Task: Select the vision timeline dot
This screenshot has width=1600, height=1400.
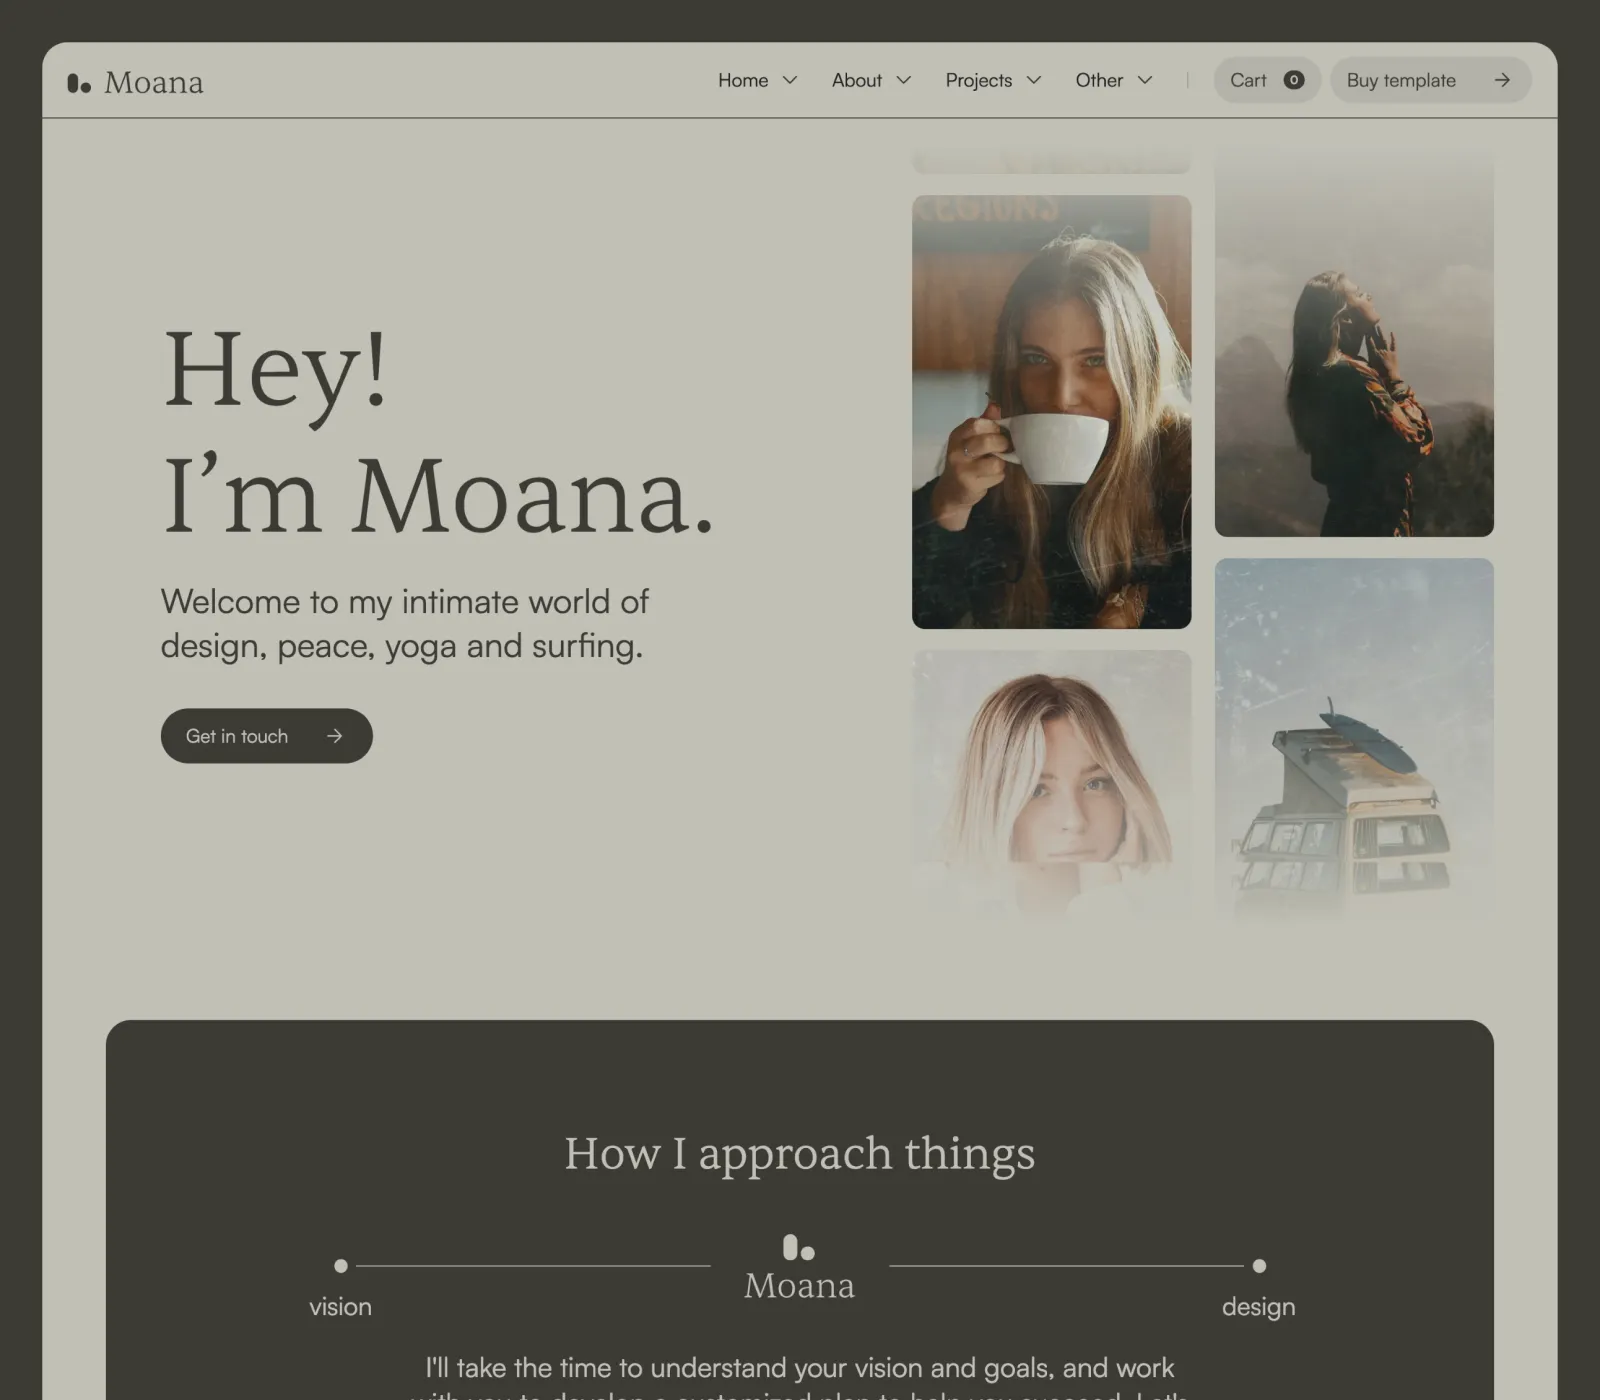Action: click(x=341, y=1266)
